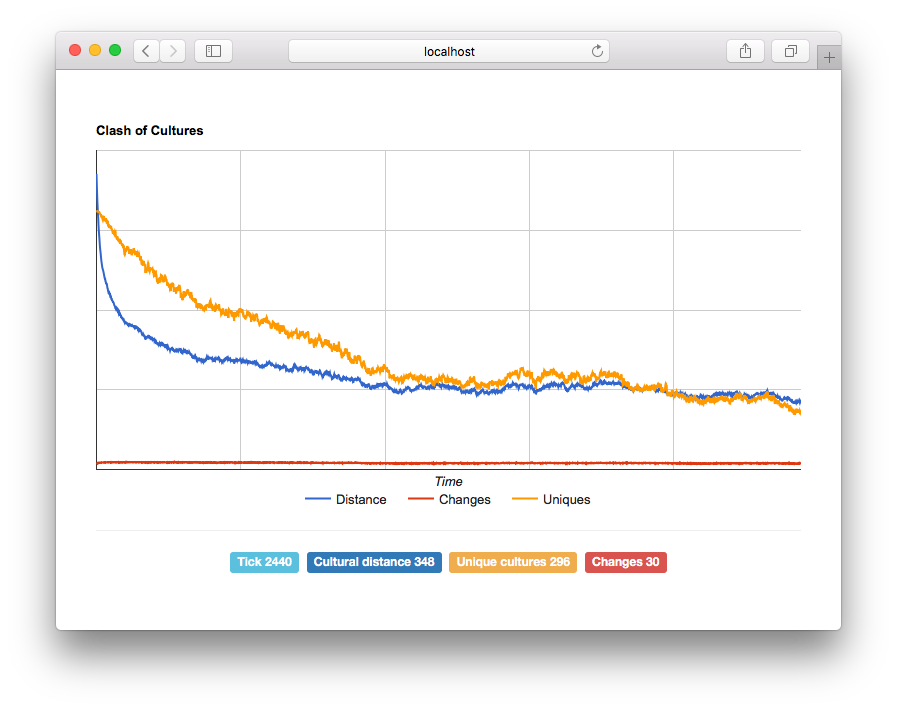The width and height of the screenshot is (897, 710).
Task: Hide the Uniques series via its legend entry
Action: tap(567, 499)
